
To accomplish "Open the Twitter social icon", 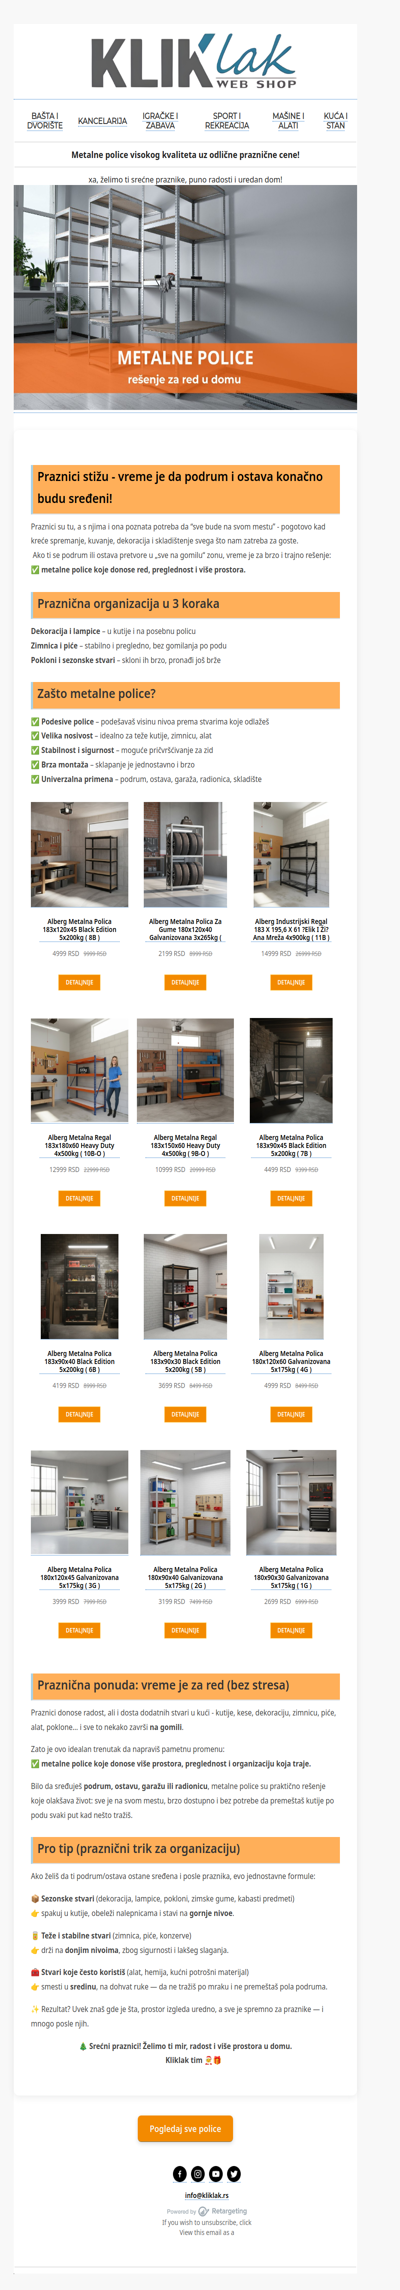I will tap(234, 2174).
